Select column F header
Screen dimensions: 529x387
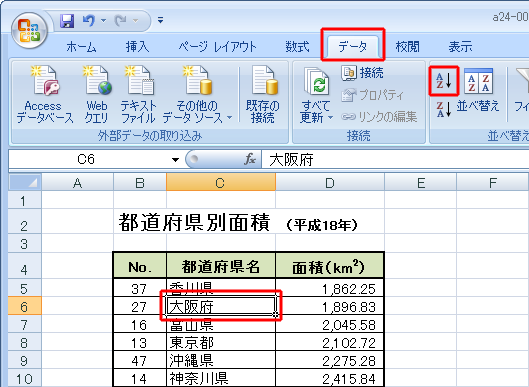coord(493,183)
